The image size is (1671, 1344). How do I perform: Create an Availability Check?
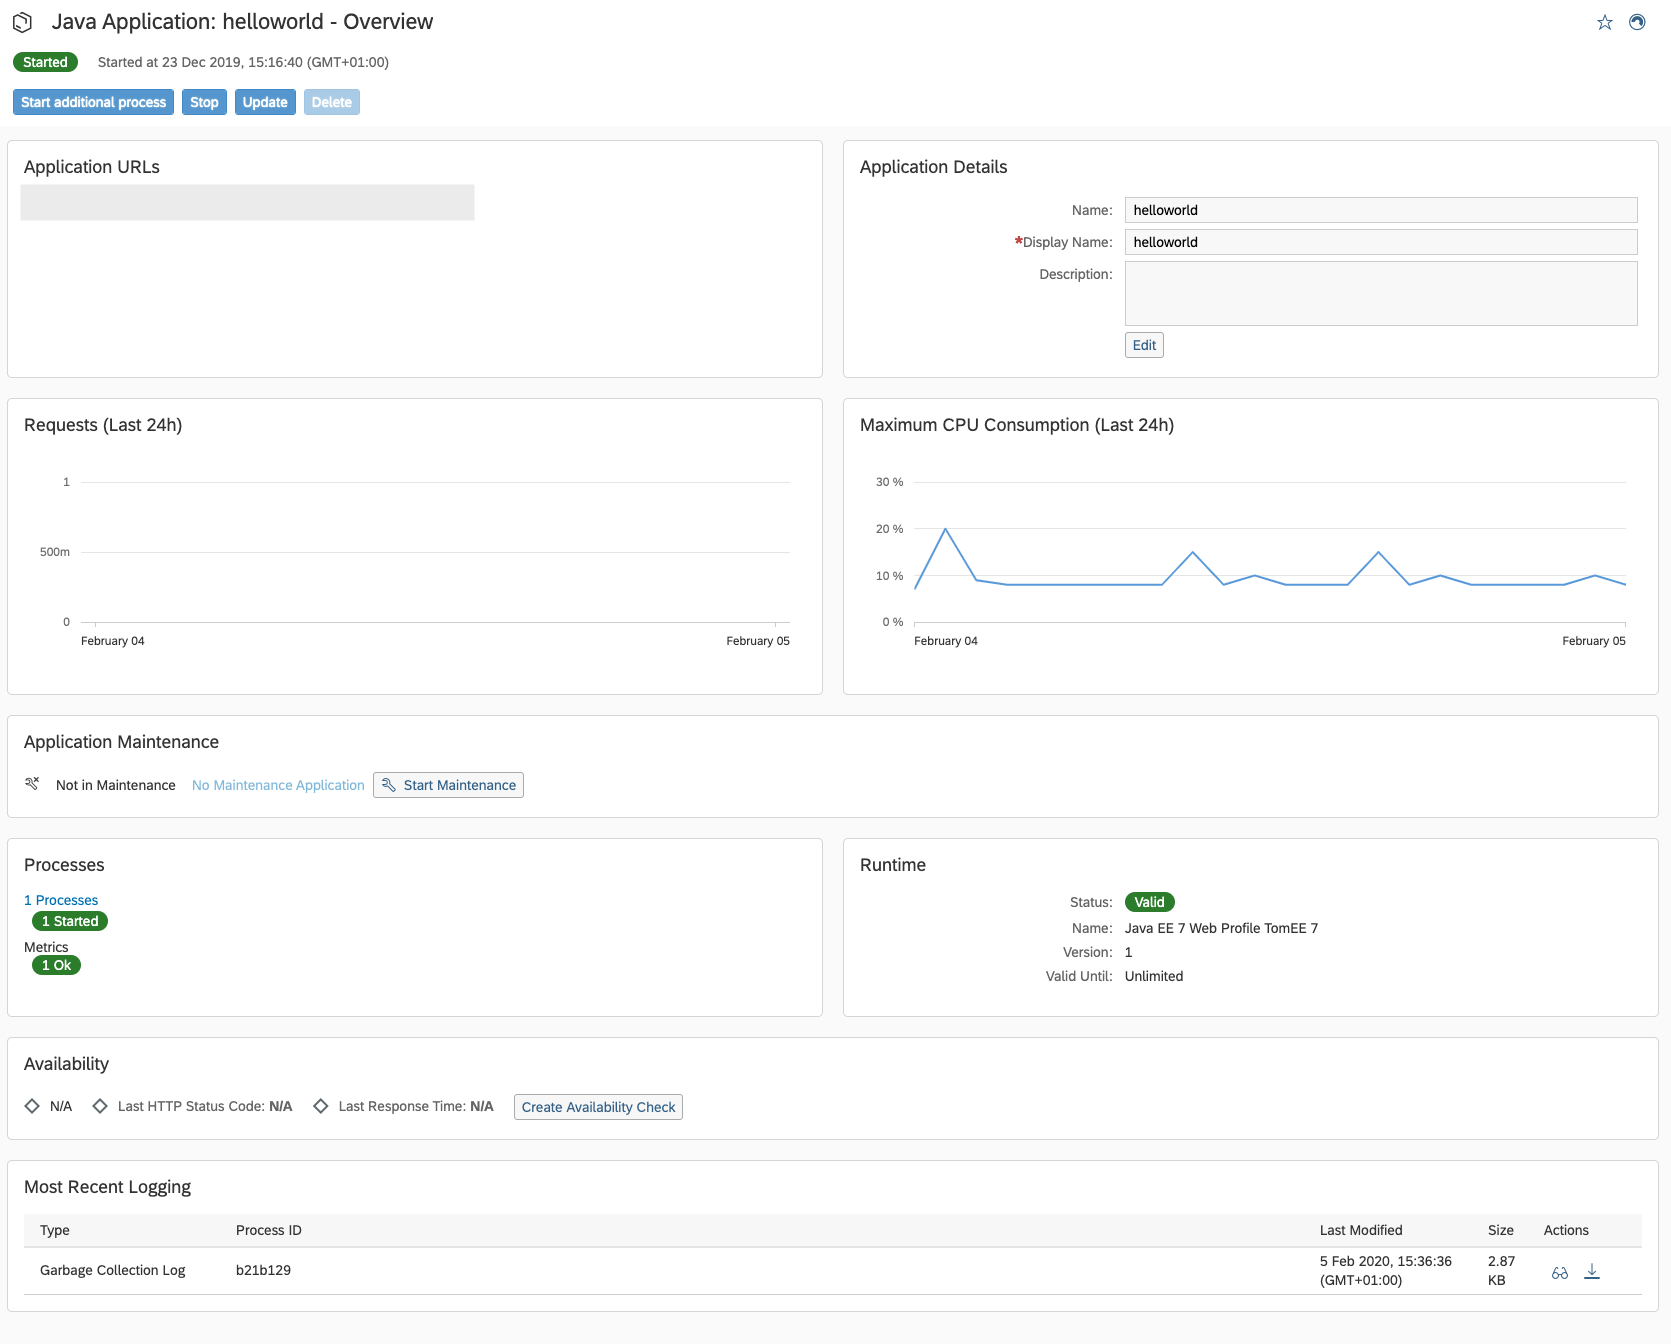(597, 1107)
